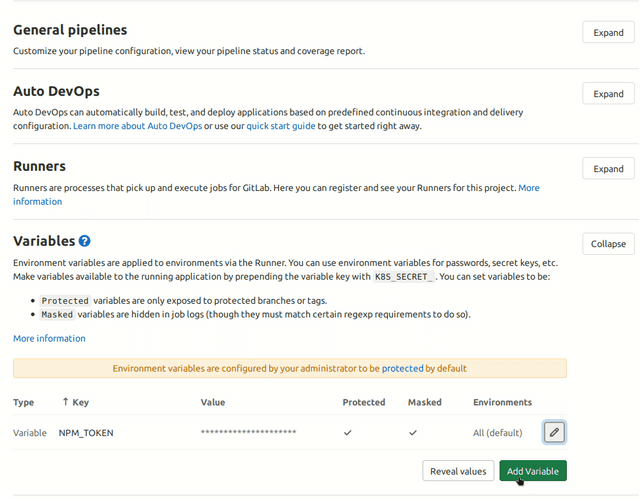
Task: Open the More information link under Variables
Action: [x=49, y=338]
